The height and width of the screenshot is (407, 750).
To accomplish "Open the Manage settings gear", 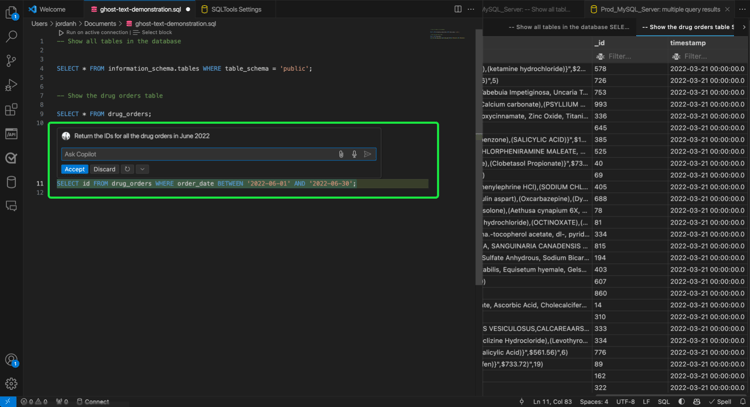I will point(11,384).
